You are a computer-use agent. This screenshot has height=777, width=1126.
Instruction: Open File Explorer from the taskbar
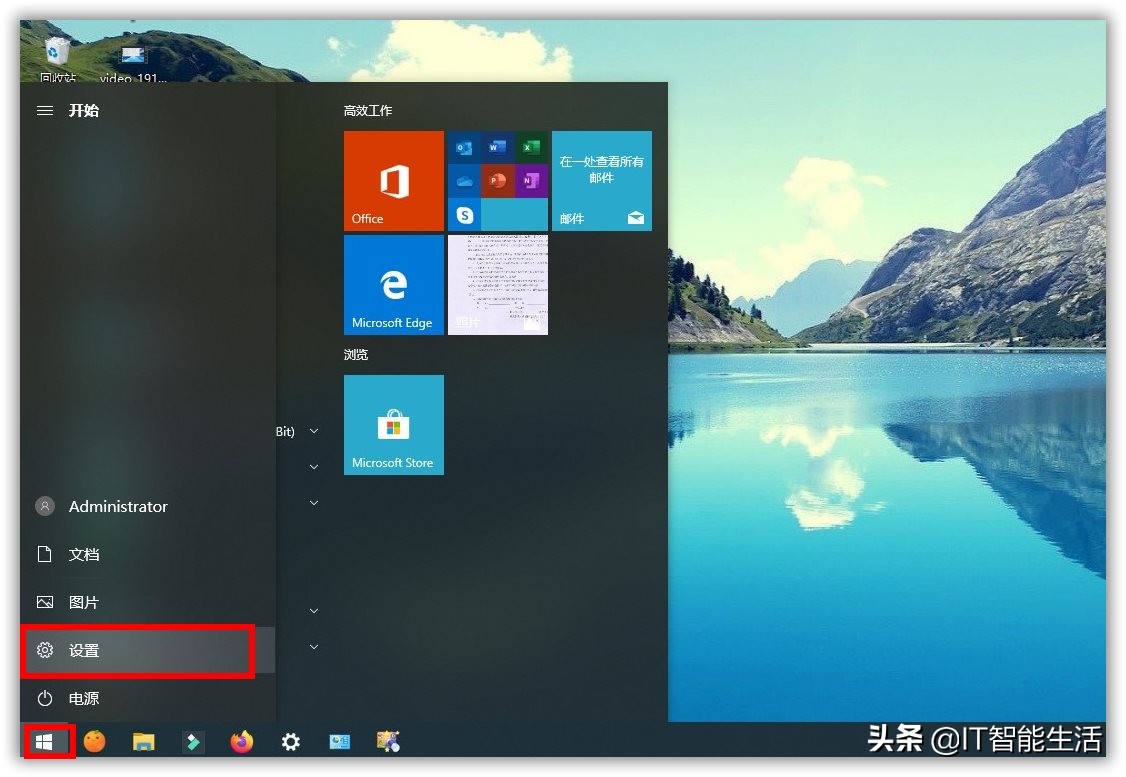(x=144, y=742)
